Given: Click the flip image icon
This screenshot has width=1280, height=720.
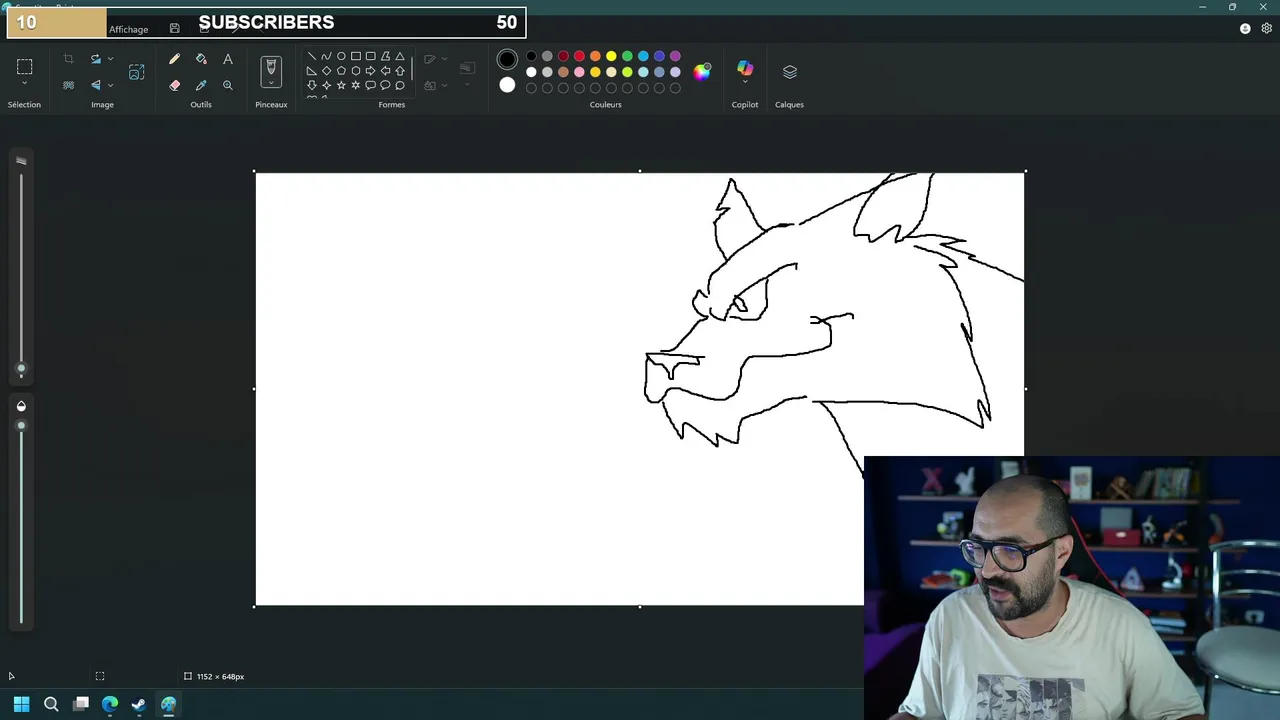Looking at the screenshot, I should pyautogui.click(x=96, y=85).
